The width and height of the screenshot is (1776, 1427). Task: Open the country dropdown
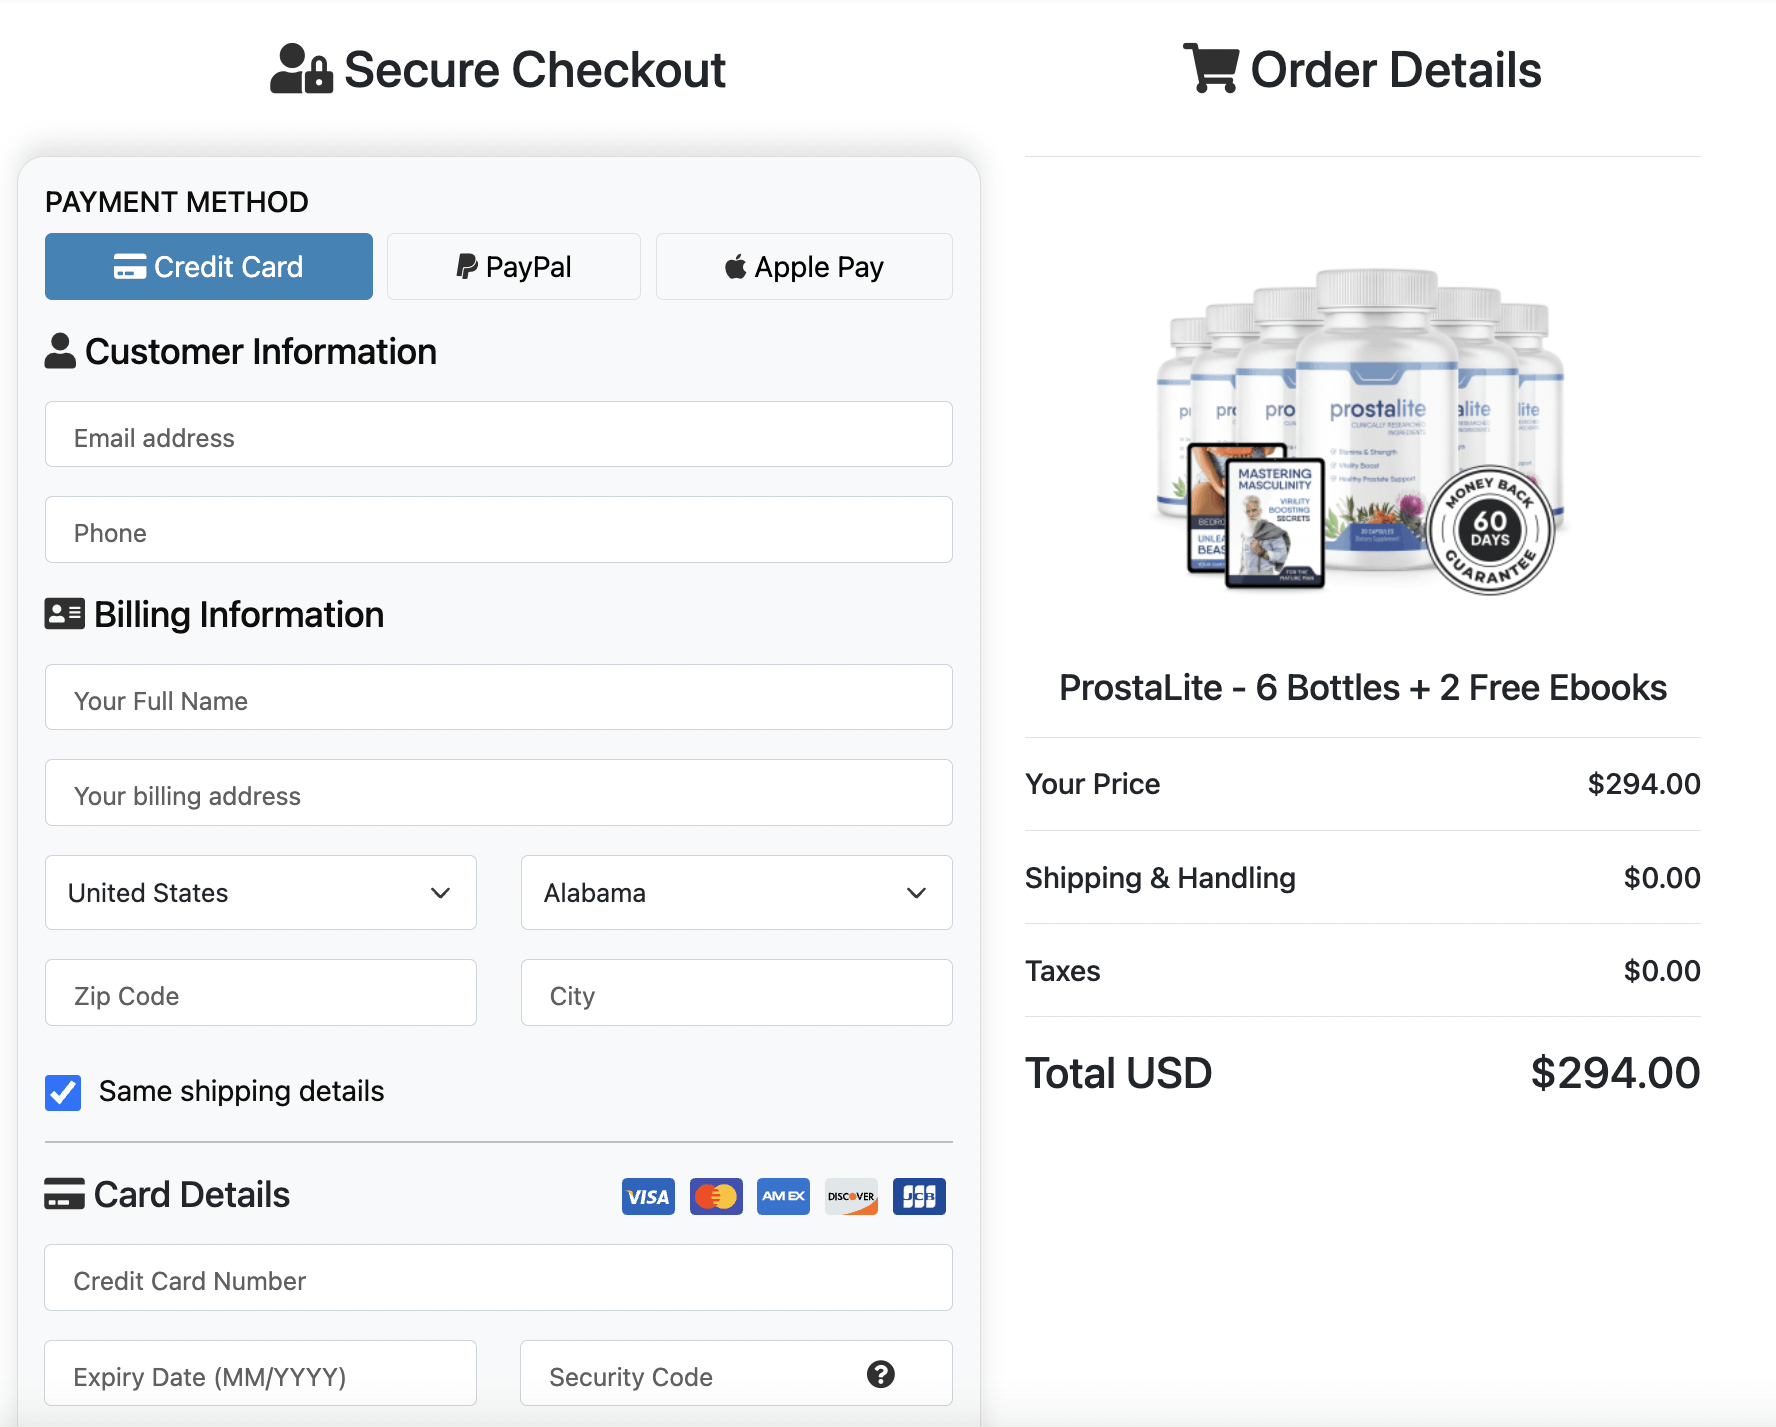click(x=260, y=893)
